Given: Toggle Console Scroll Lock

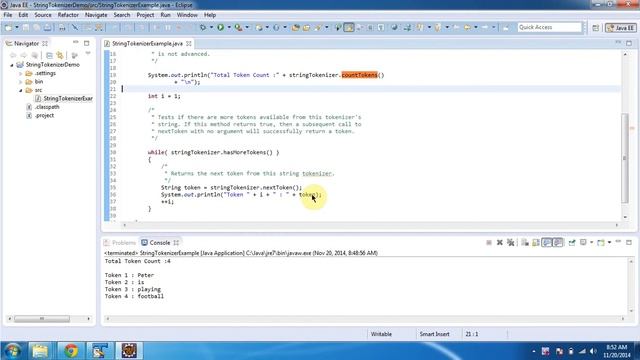Looking at the screenshot, I should tap(536, 242).
